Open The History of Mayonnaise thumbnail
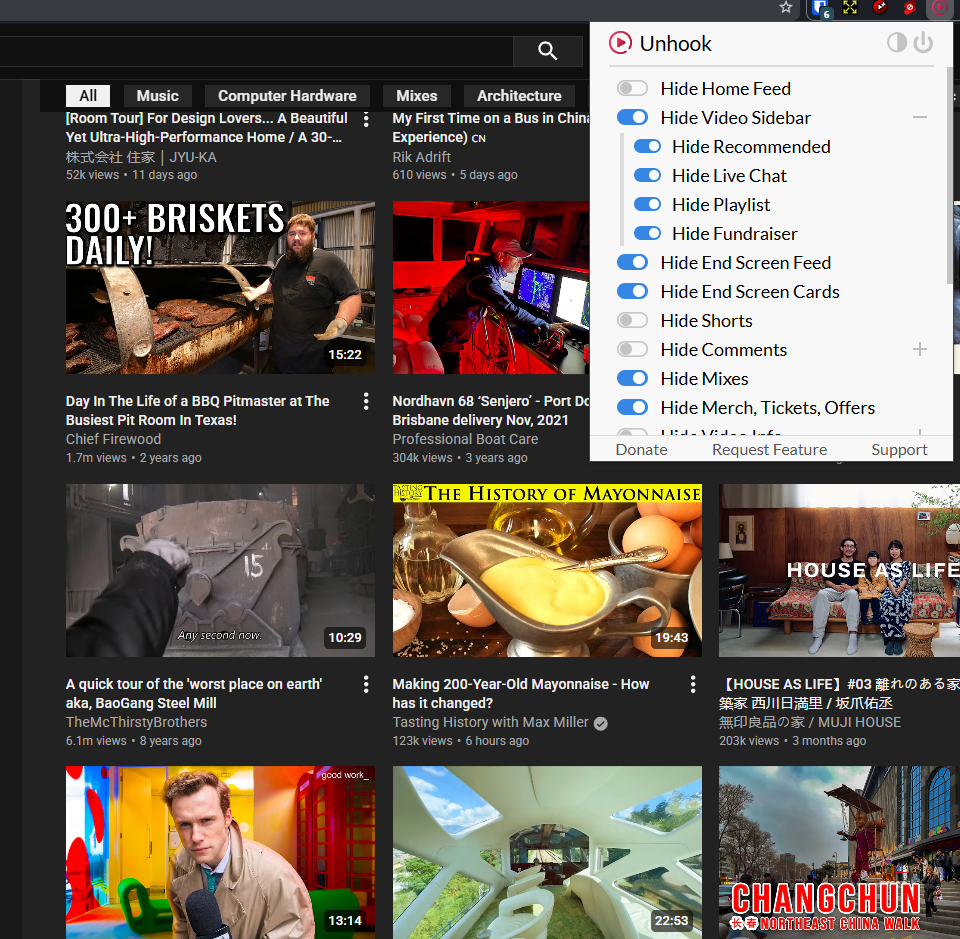Viewport: 960px width, 939px height. coord(547,570)
